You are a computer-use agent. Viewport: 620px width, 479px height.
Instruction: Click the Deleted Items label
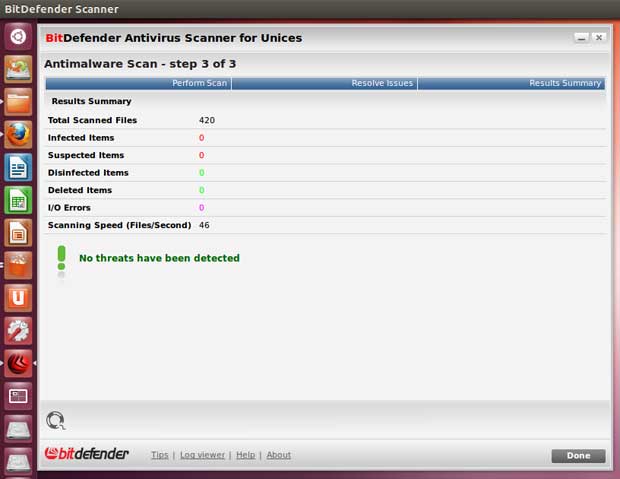(80, 190)
